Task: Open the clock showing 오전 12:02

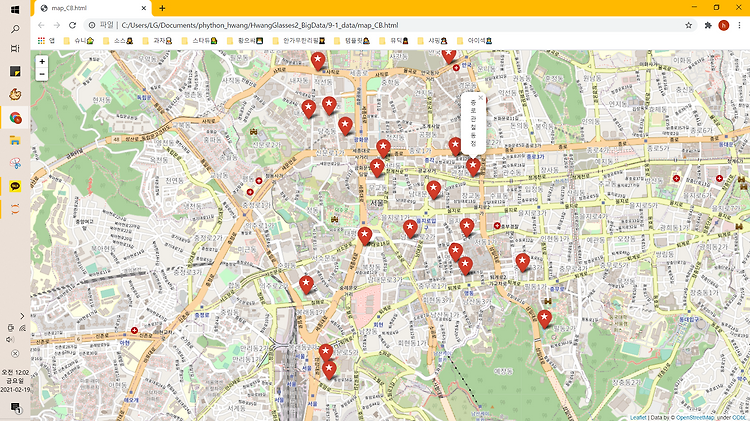Action: 15,381
